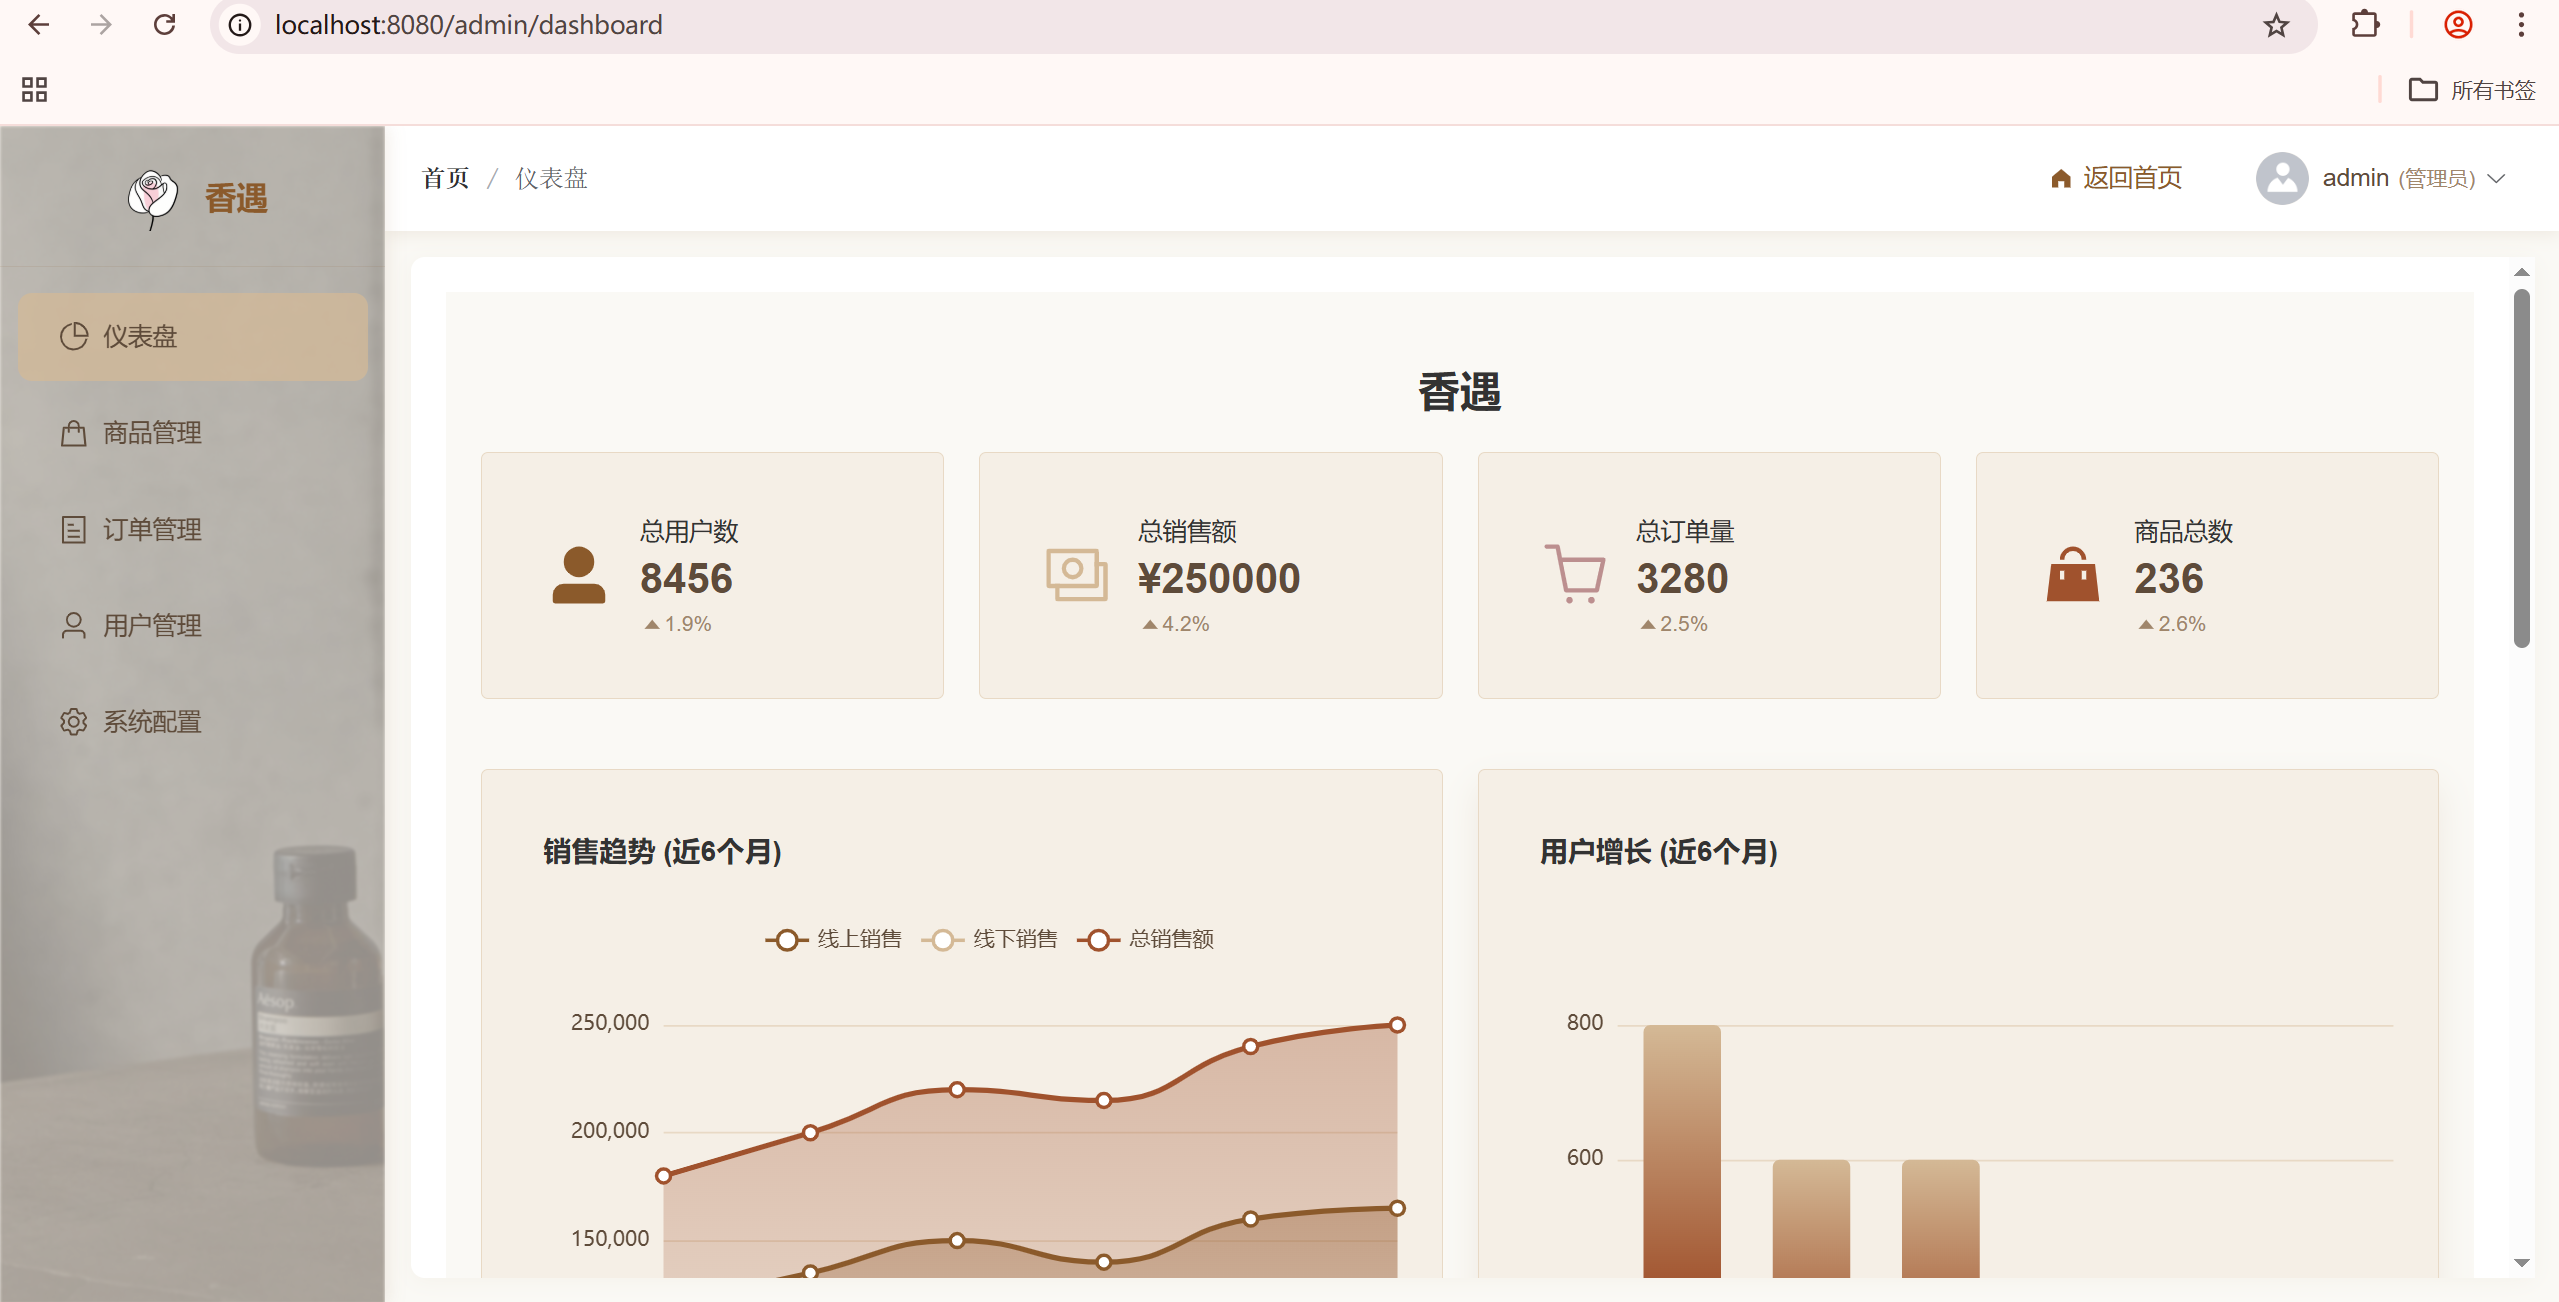Open browser extensions puzzle icon
This screenshot has height=1302, width=2559.
pyautogui.click(x=2365, y=25)
